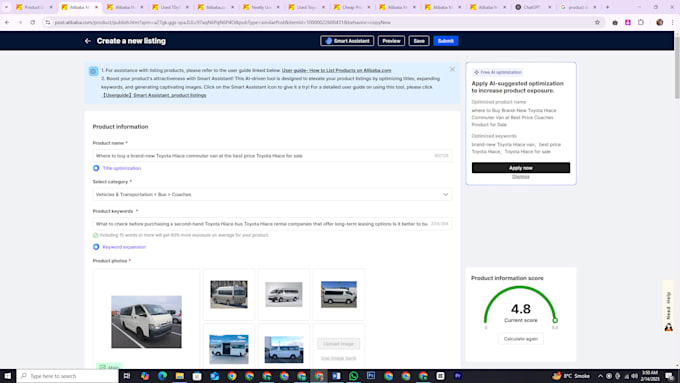
Task: Click the Title optimization icon
Action: tap(96, 168)
